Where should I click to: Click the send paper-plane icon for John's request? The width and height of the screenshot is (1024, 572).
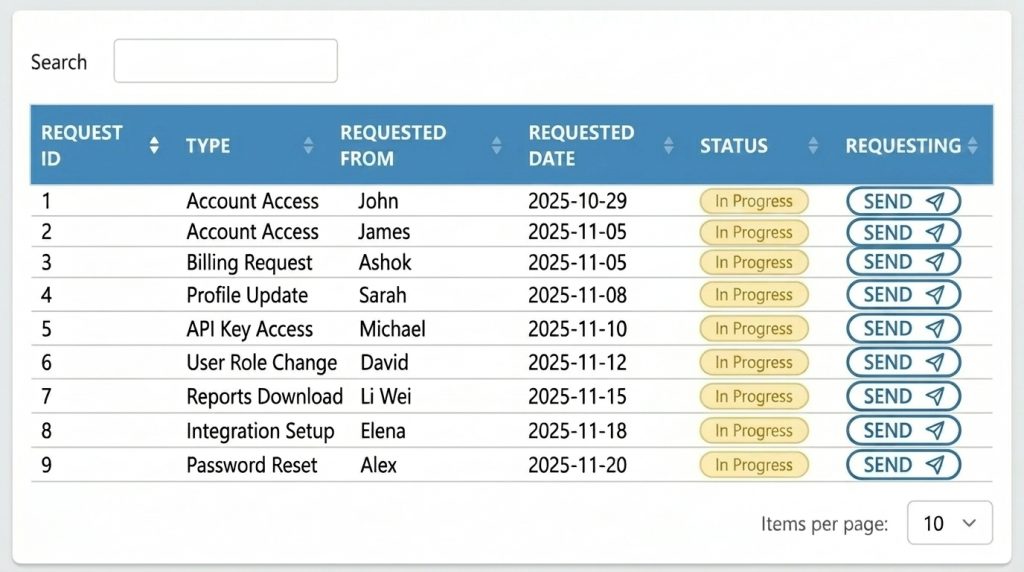tap(935, 201)
